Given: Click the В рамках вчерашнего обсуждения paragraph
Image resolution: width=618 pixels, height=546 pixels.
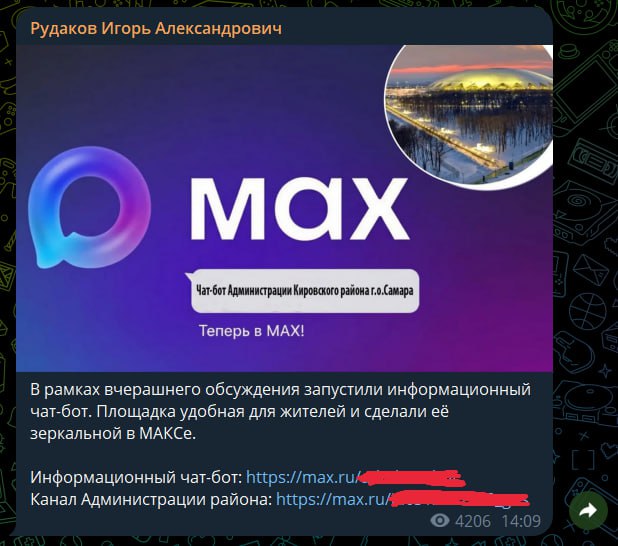Looking at the screenshot, I should (281, 411).
